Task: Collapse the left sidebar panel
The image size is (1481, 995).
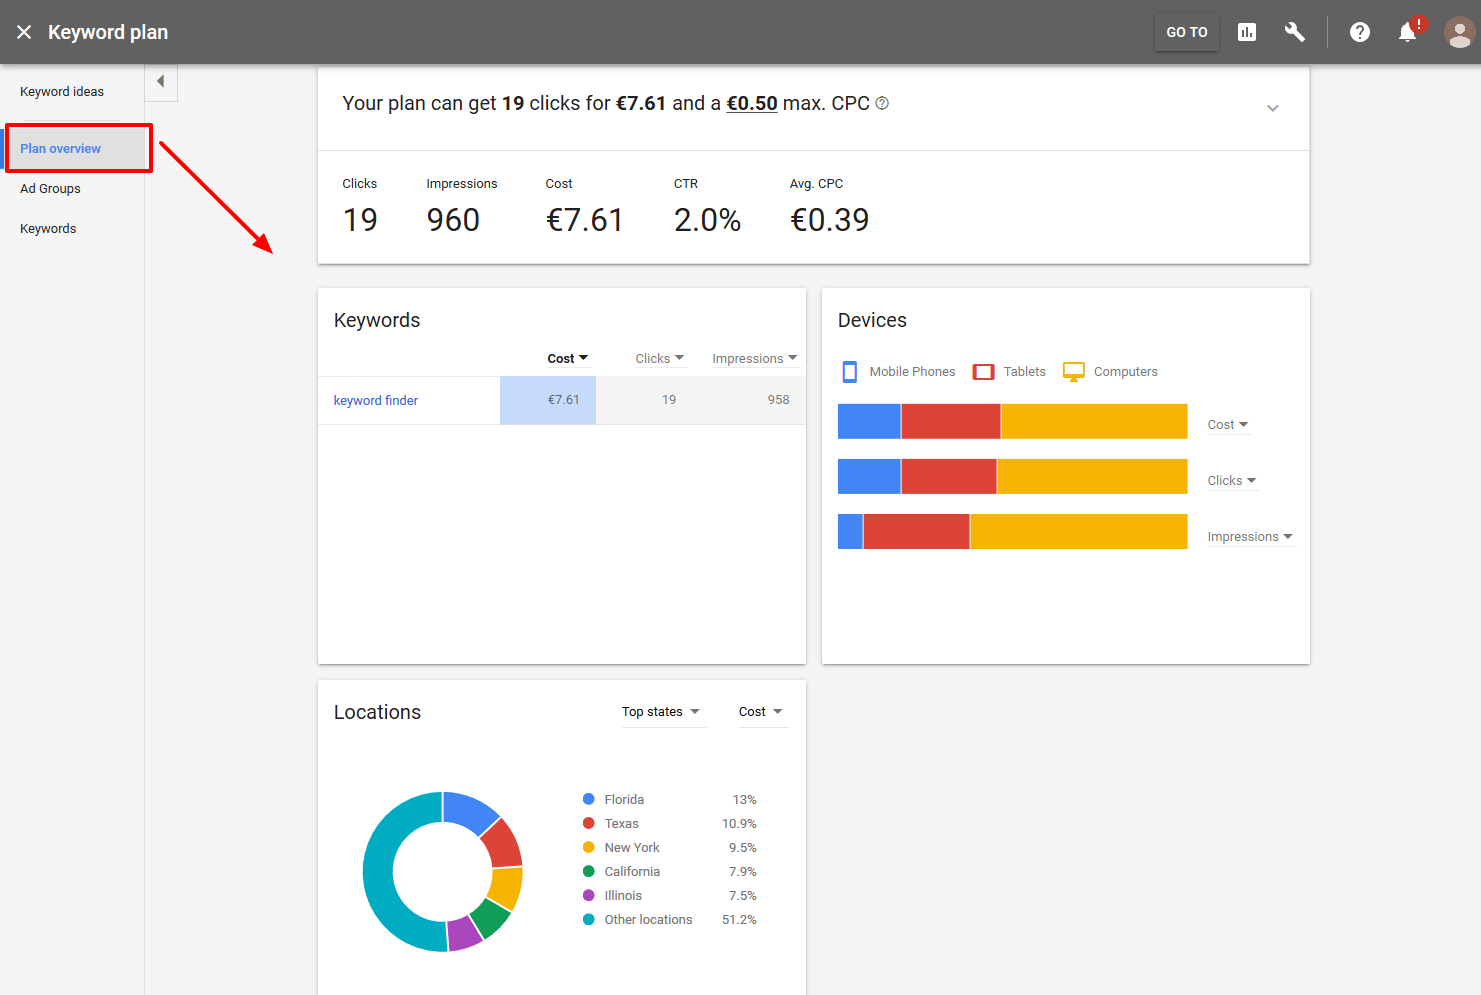Action: 161,82
